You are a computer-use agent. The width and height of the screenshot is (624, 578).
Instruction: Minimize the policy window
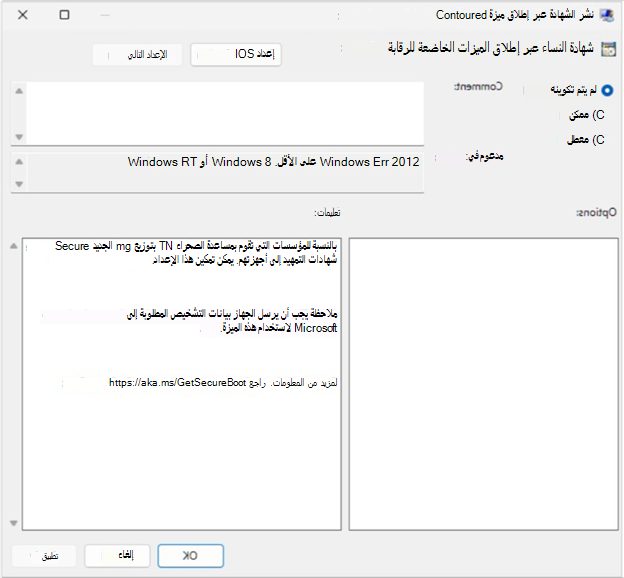point(105,15)
